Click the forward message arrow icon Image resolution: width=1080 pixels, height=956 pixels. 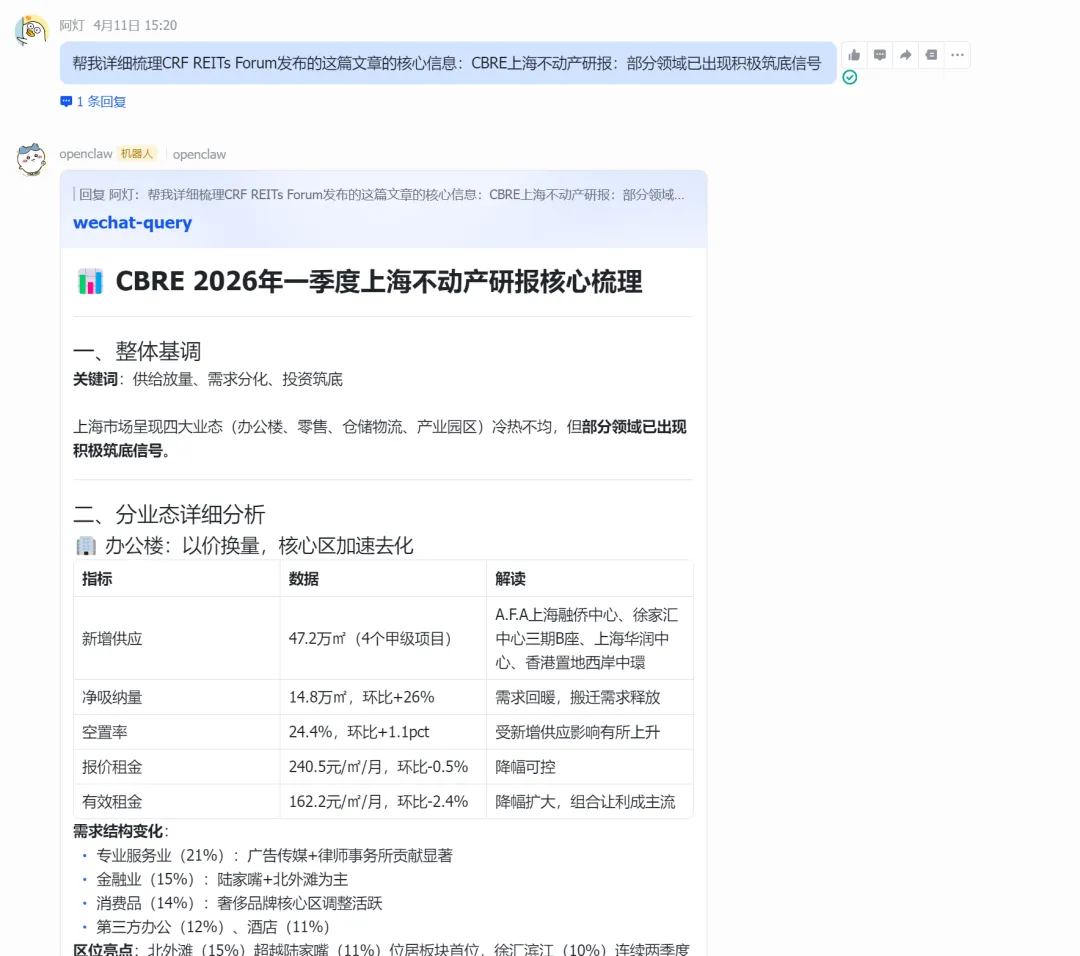tap(905, 55)
